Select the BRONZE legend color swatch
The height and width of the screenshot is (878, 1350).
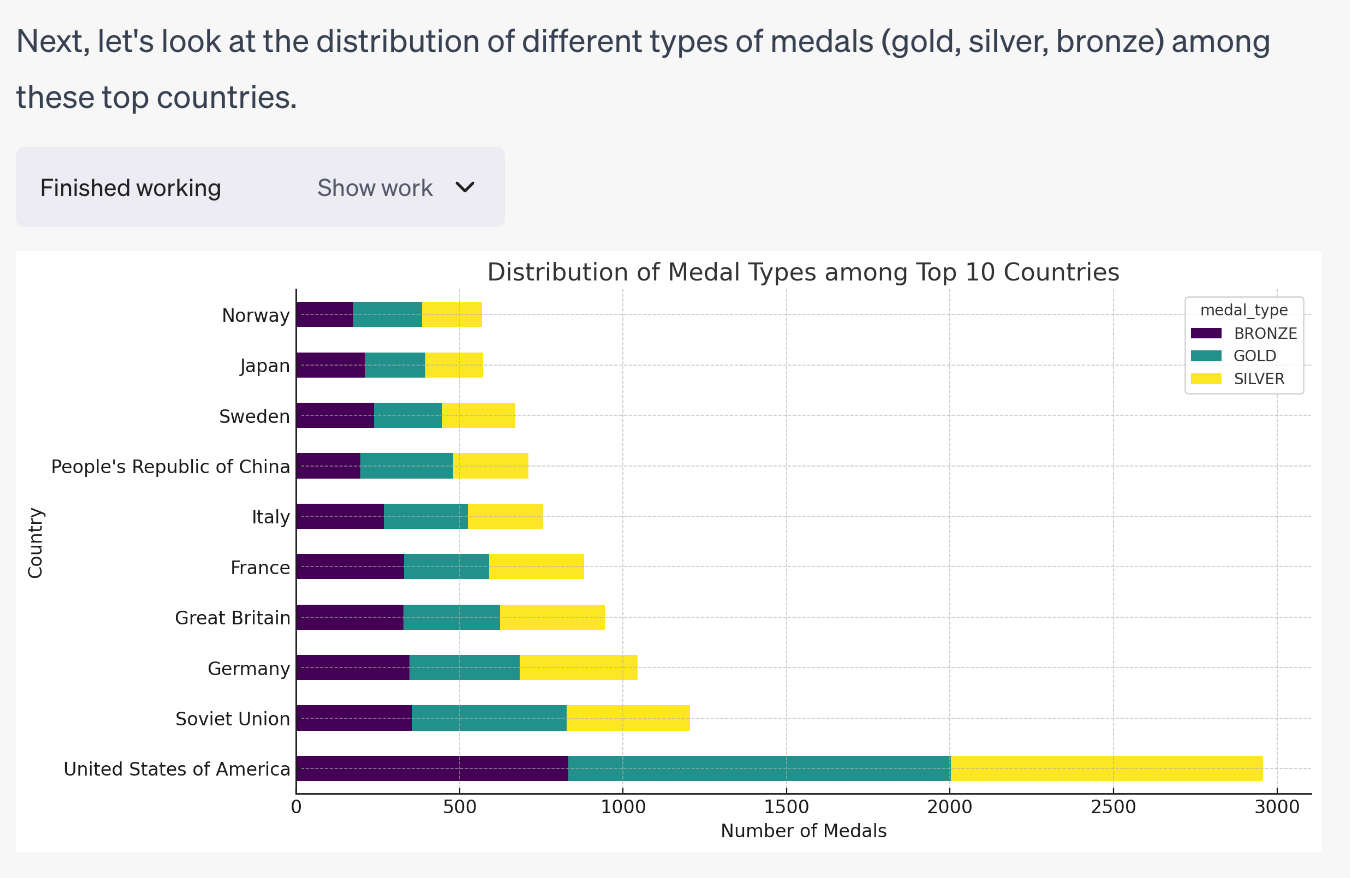pos(1206,333)
